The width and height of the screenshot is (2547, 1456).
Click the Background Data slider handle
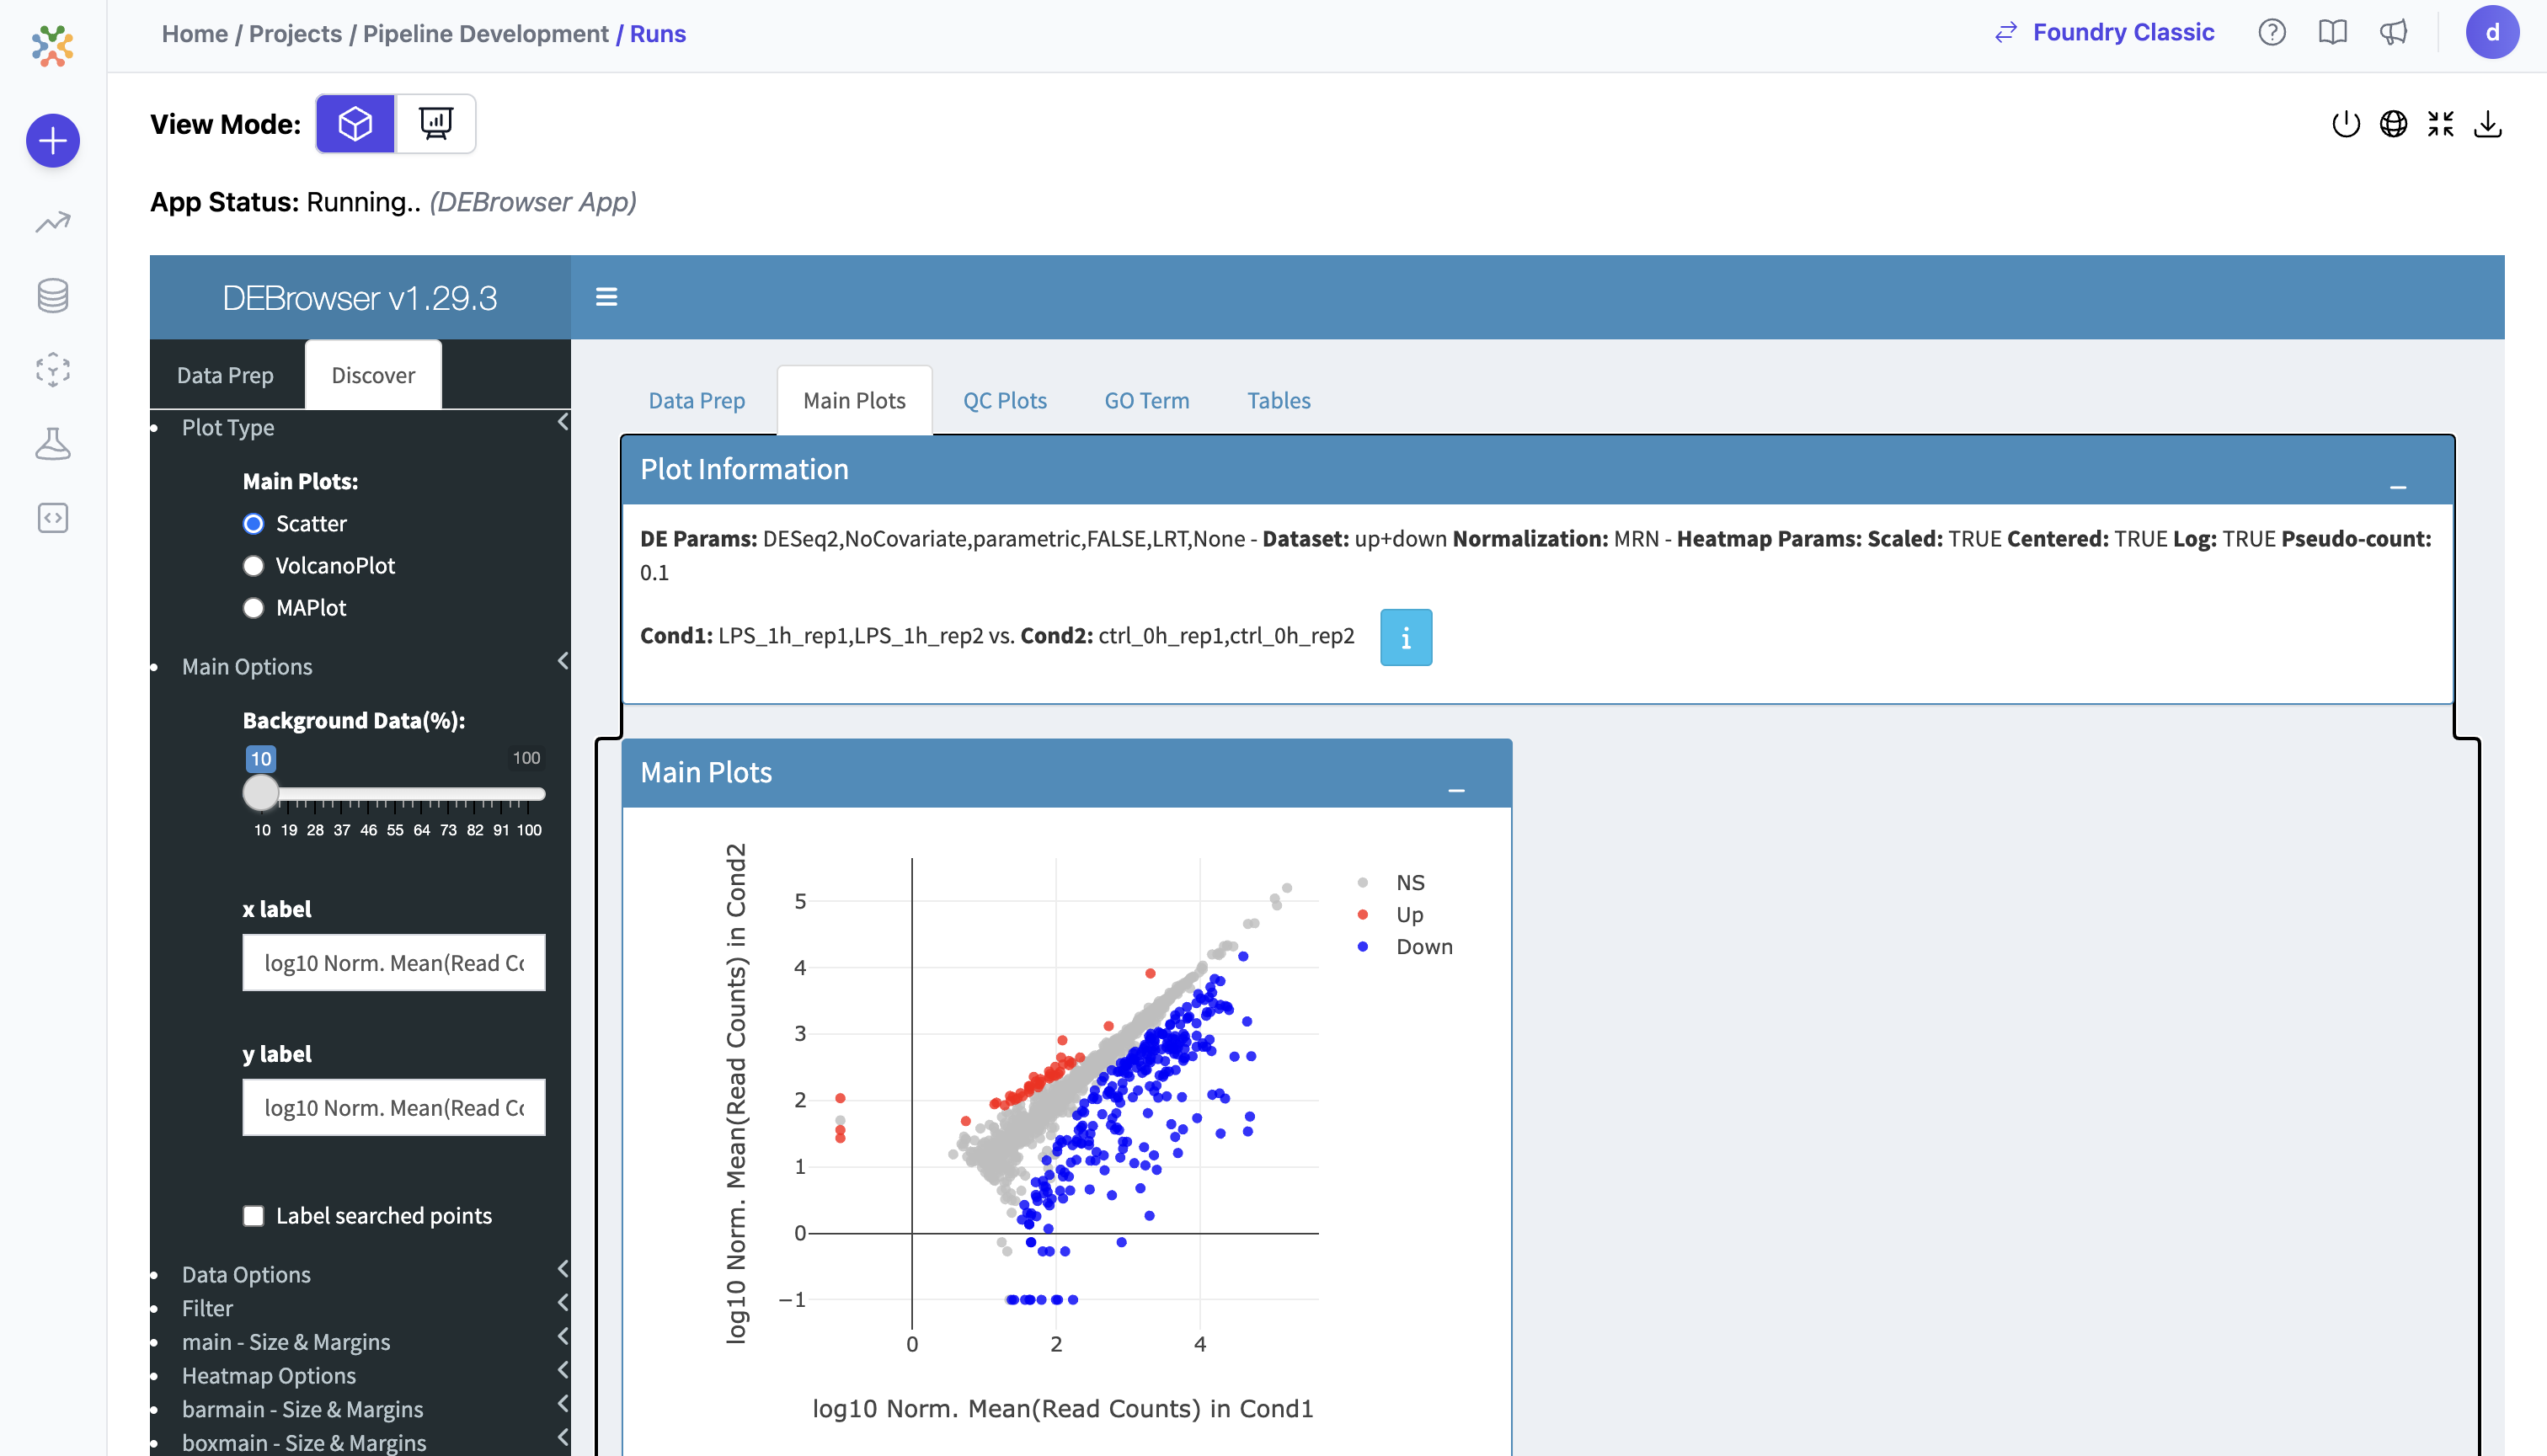(261, 793)
